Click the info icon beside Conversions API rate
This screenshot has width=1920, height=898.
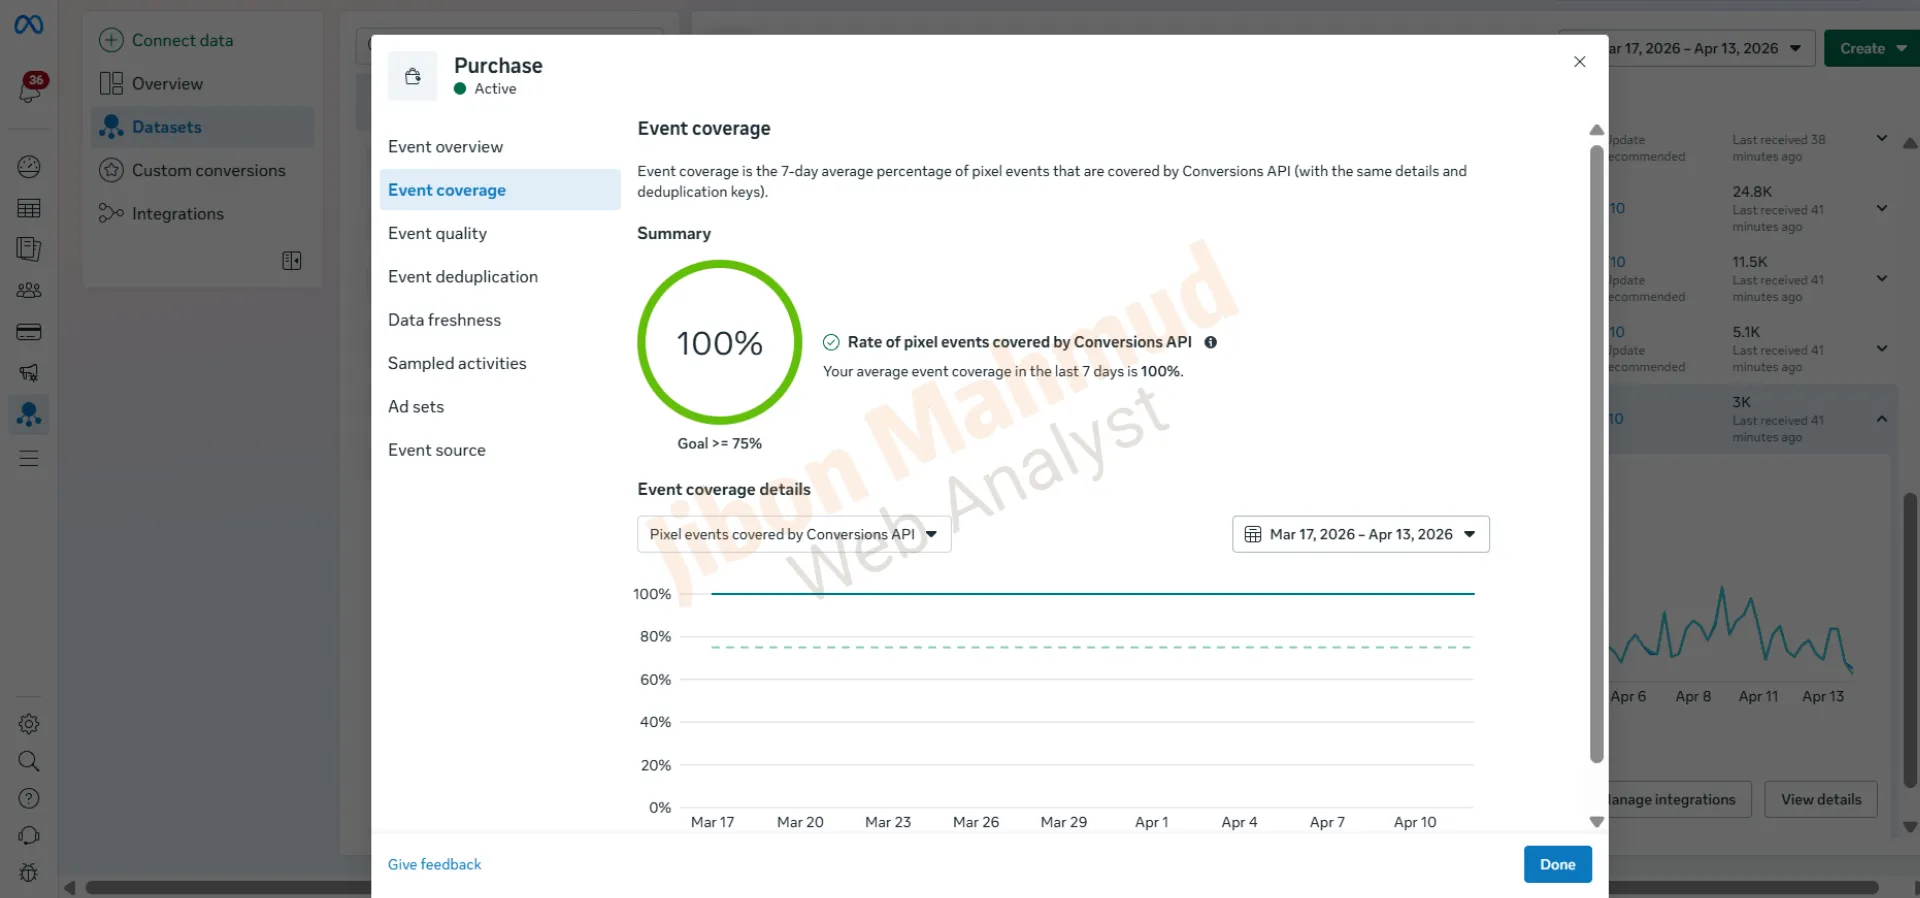(x=1210, y=342)
